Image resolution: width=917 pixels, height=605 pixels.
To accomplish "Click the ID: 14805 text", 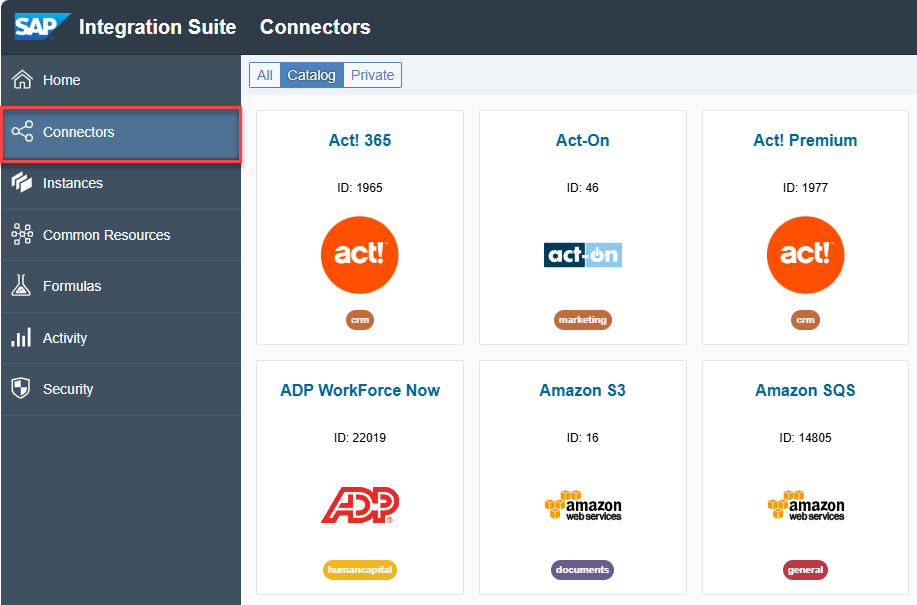I will 805,438.
